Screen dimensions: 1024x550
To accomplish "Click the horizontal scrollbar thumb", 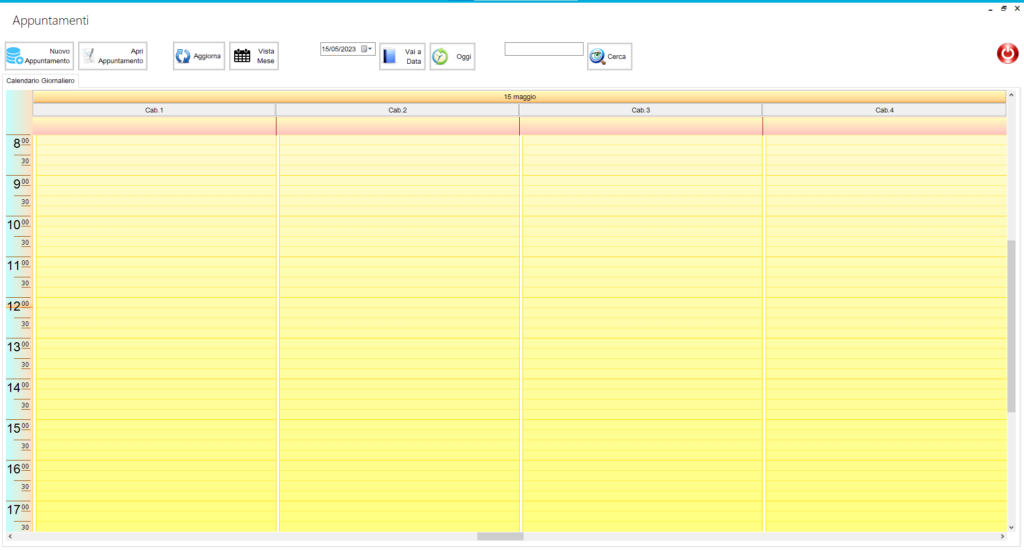I will [x=499, y=537].
